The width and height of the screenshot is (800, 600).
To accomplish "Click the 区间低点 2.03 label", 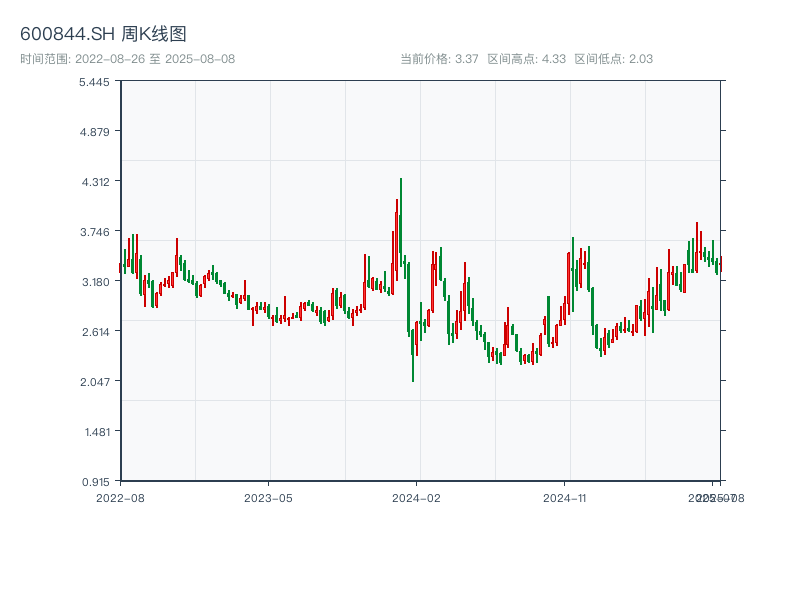I will tap(613, 59).
